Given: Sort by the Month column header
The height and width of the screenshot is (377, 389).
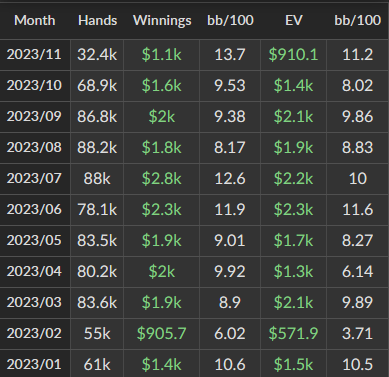Looking at the screenshot, I should click(35, 20).
